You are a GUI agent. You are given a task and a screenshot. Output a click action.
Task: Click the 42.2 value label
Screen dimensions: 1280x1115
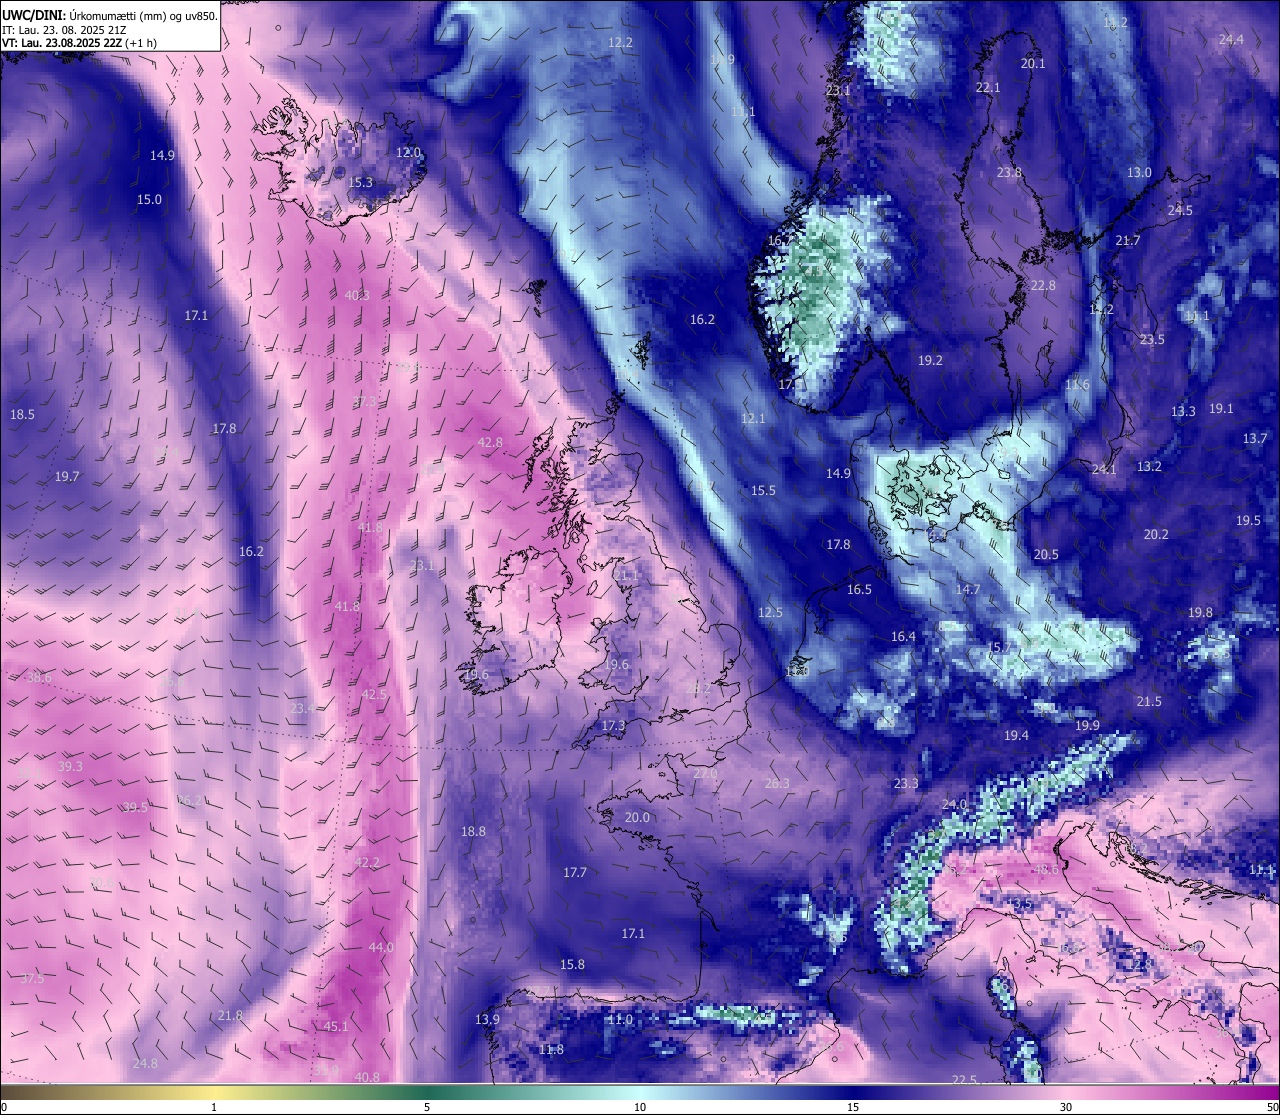pos(367,862)
